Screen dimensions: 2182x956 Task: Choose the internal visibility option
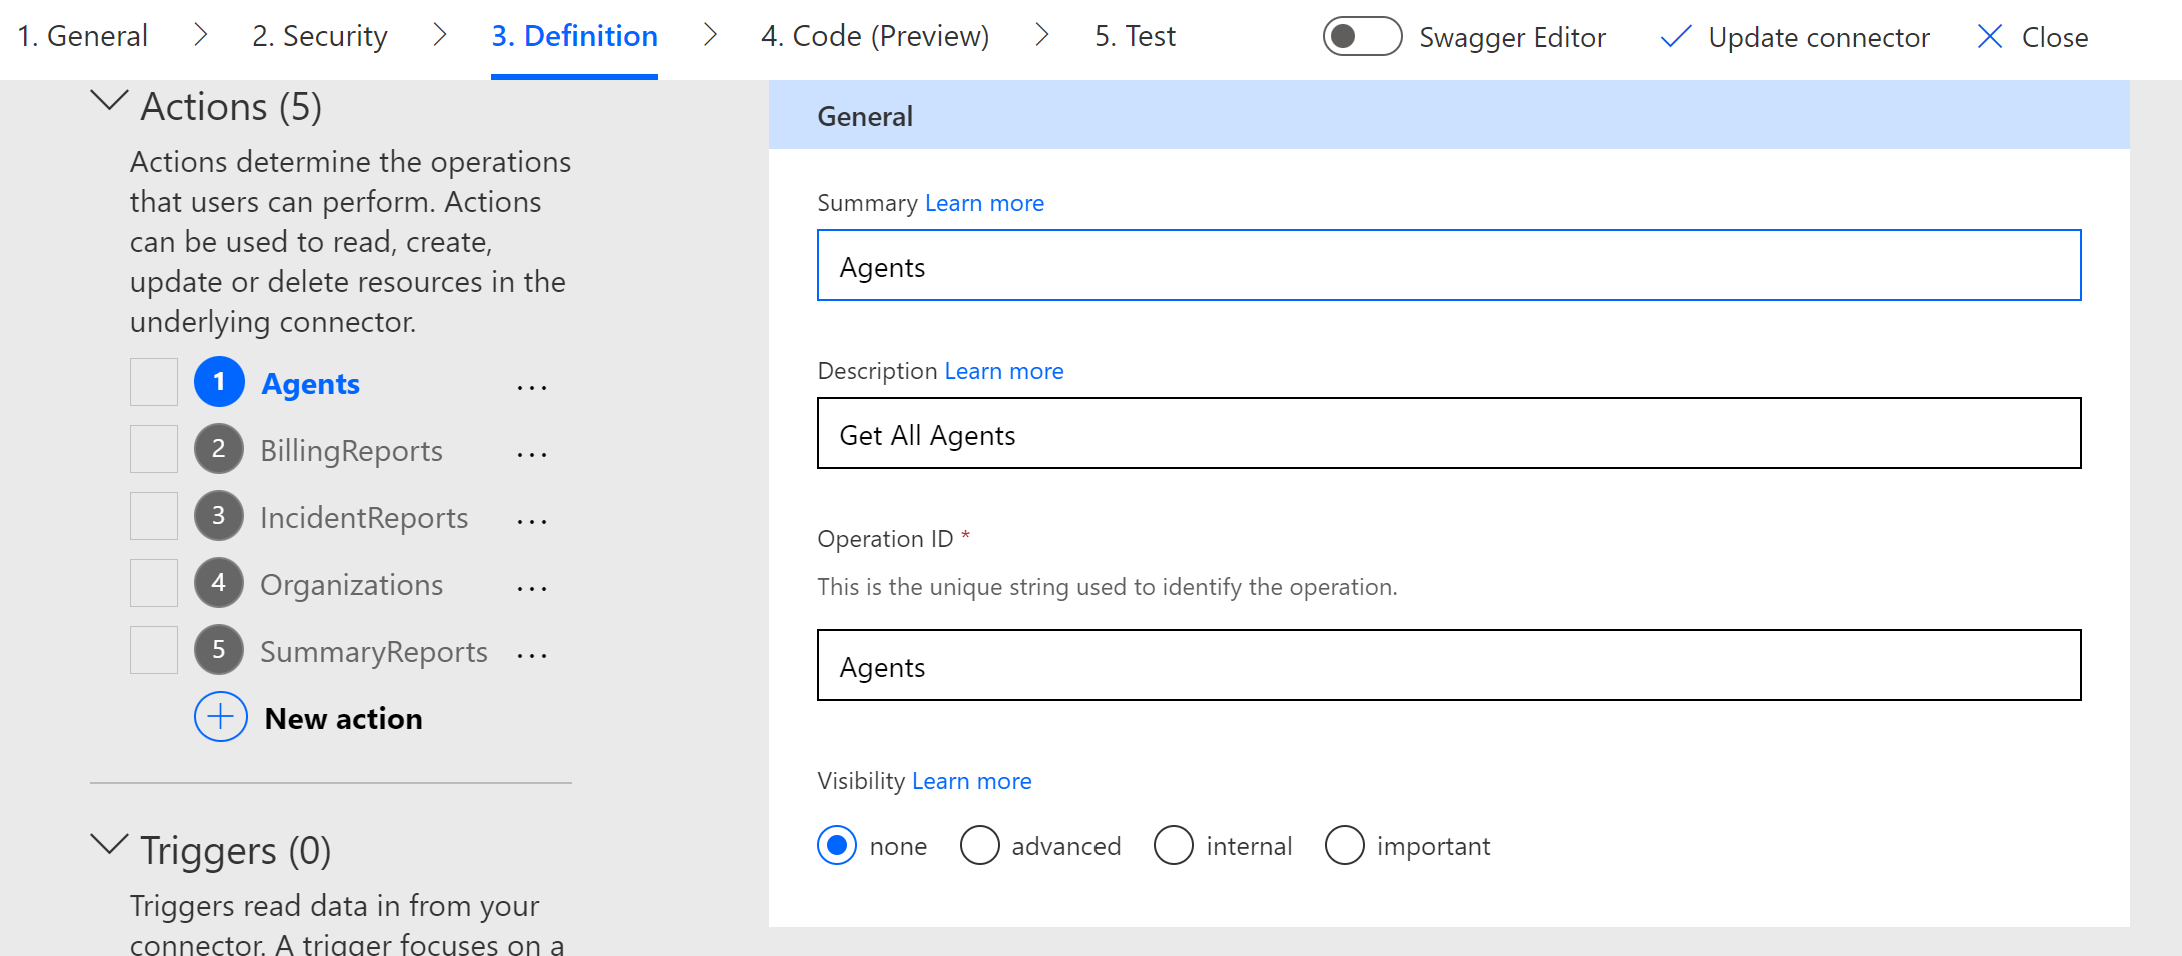click(1173, 845)
